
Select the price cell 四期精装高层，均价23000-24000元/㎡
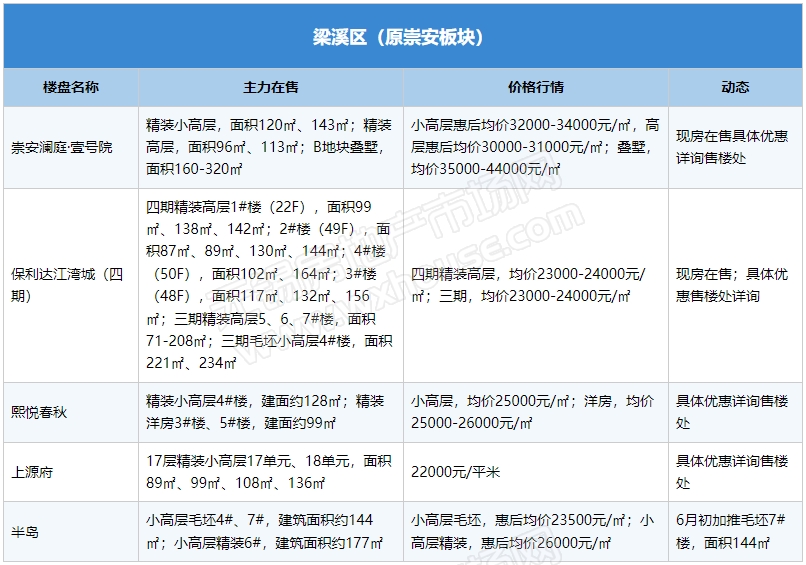tap(536, 285)
